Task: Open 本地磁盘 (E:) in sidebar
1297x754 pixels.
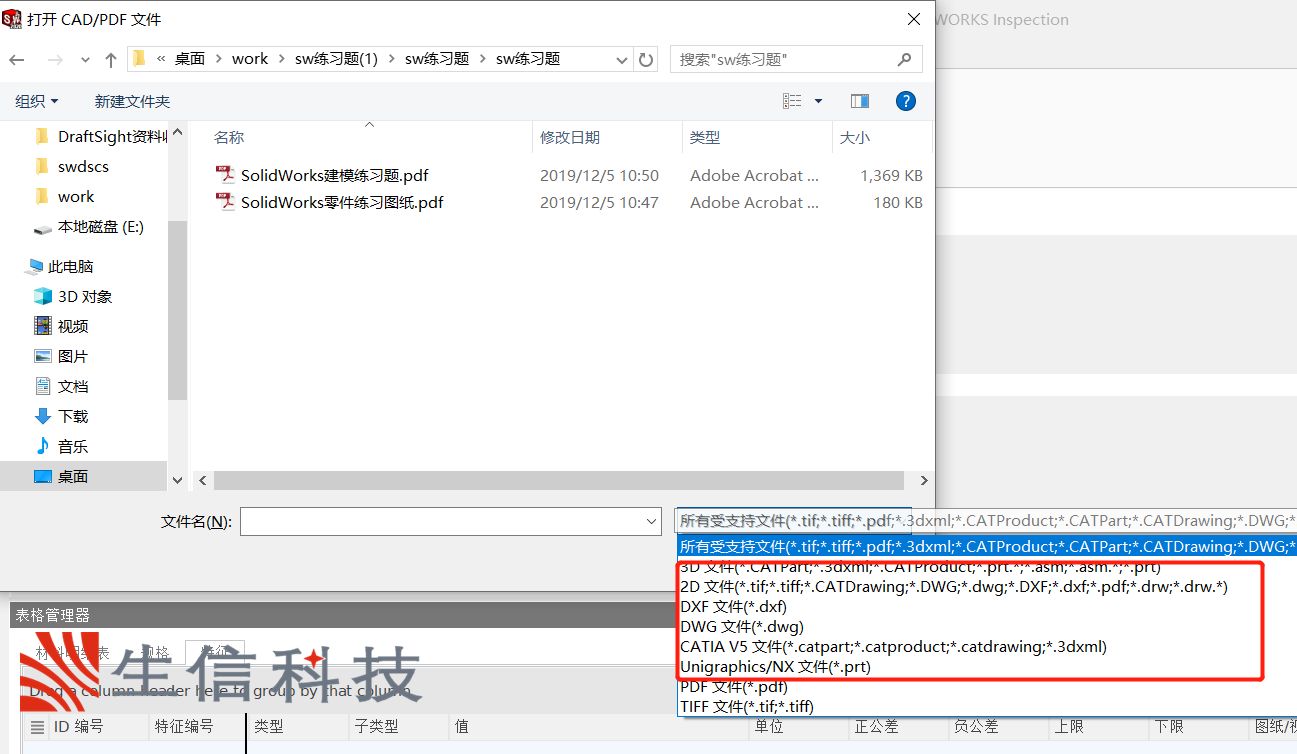Action: pyautogui.click(x=89, y=227)
